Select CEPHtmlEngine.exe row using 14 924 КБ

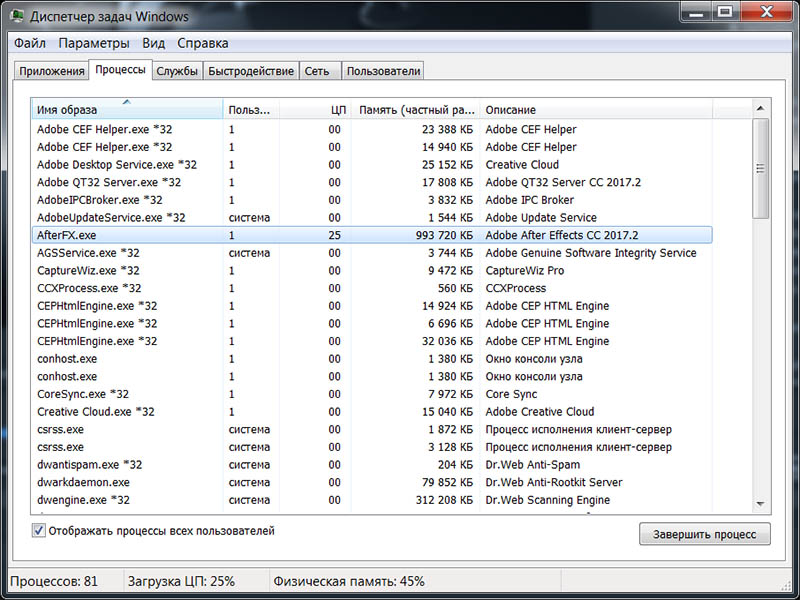point(372,306)
